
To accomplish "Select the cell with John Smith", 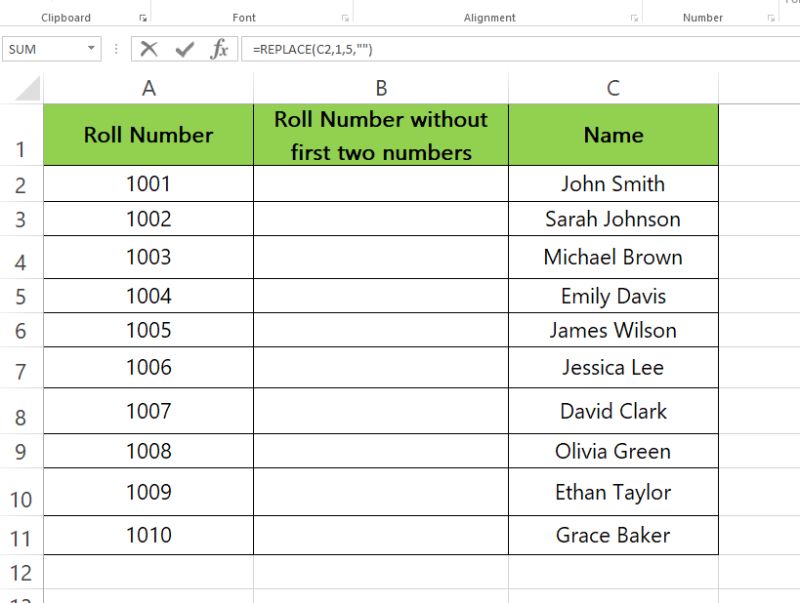I will click(x=613, y=183).
